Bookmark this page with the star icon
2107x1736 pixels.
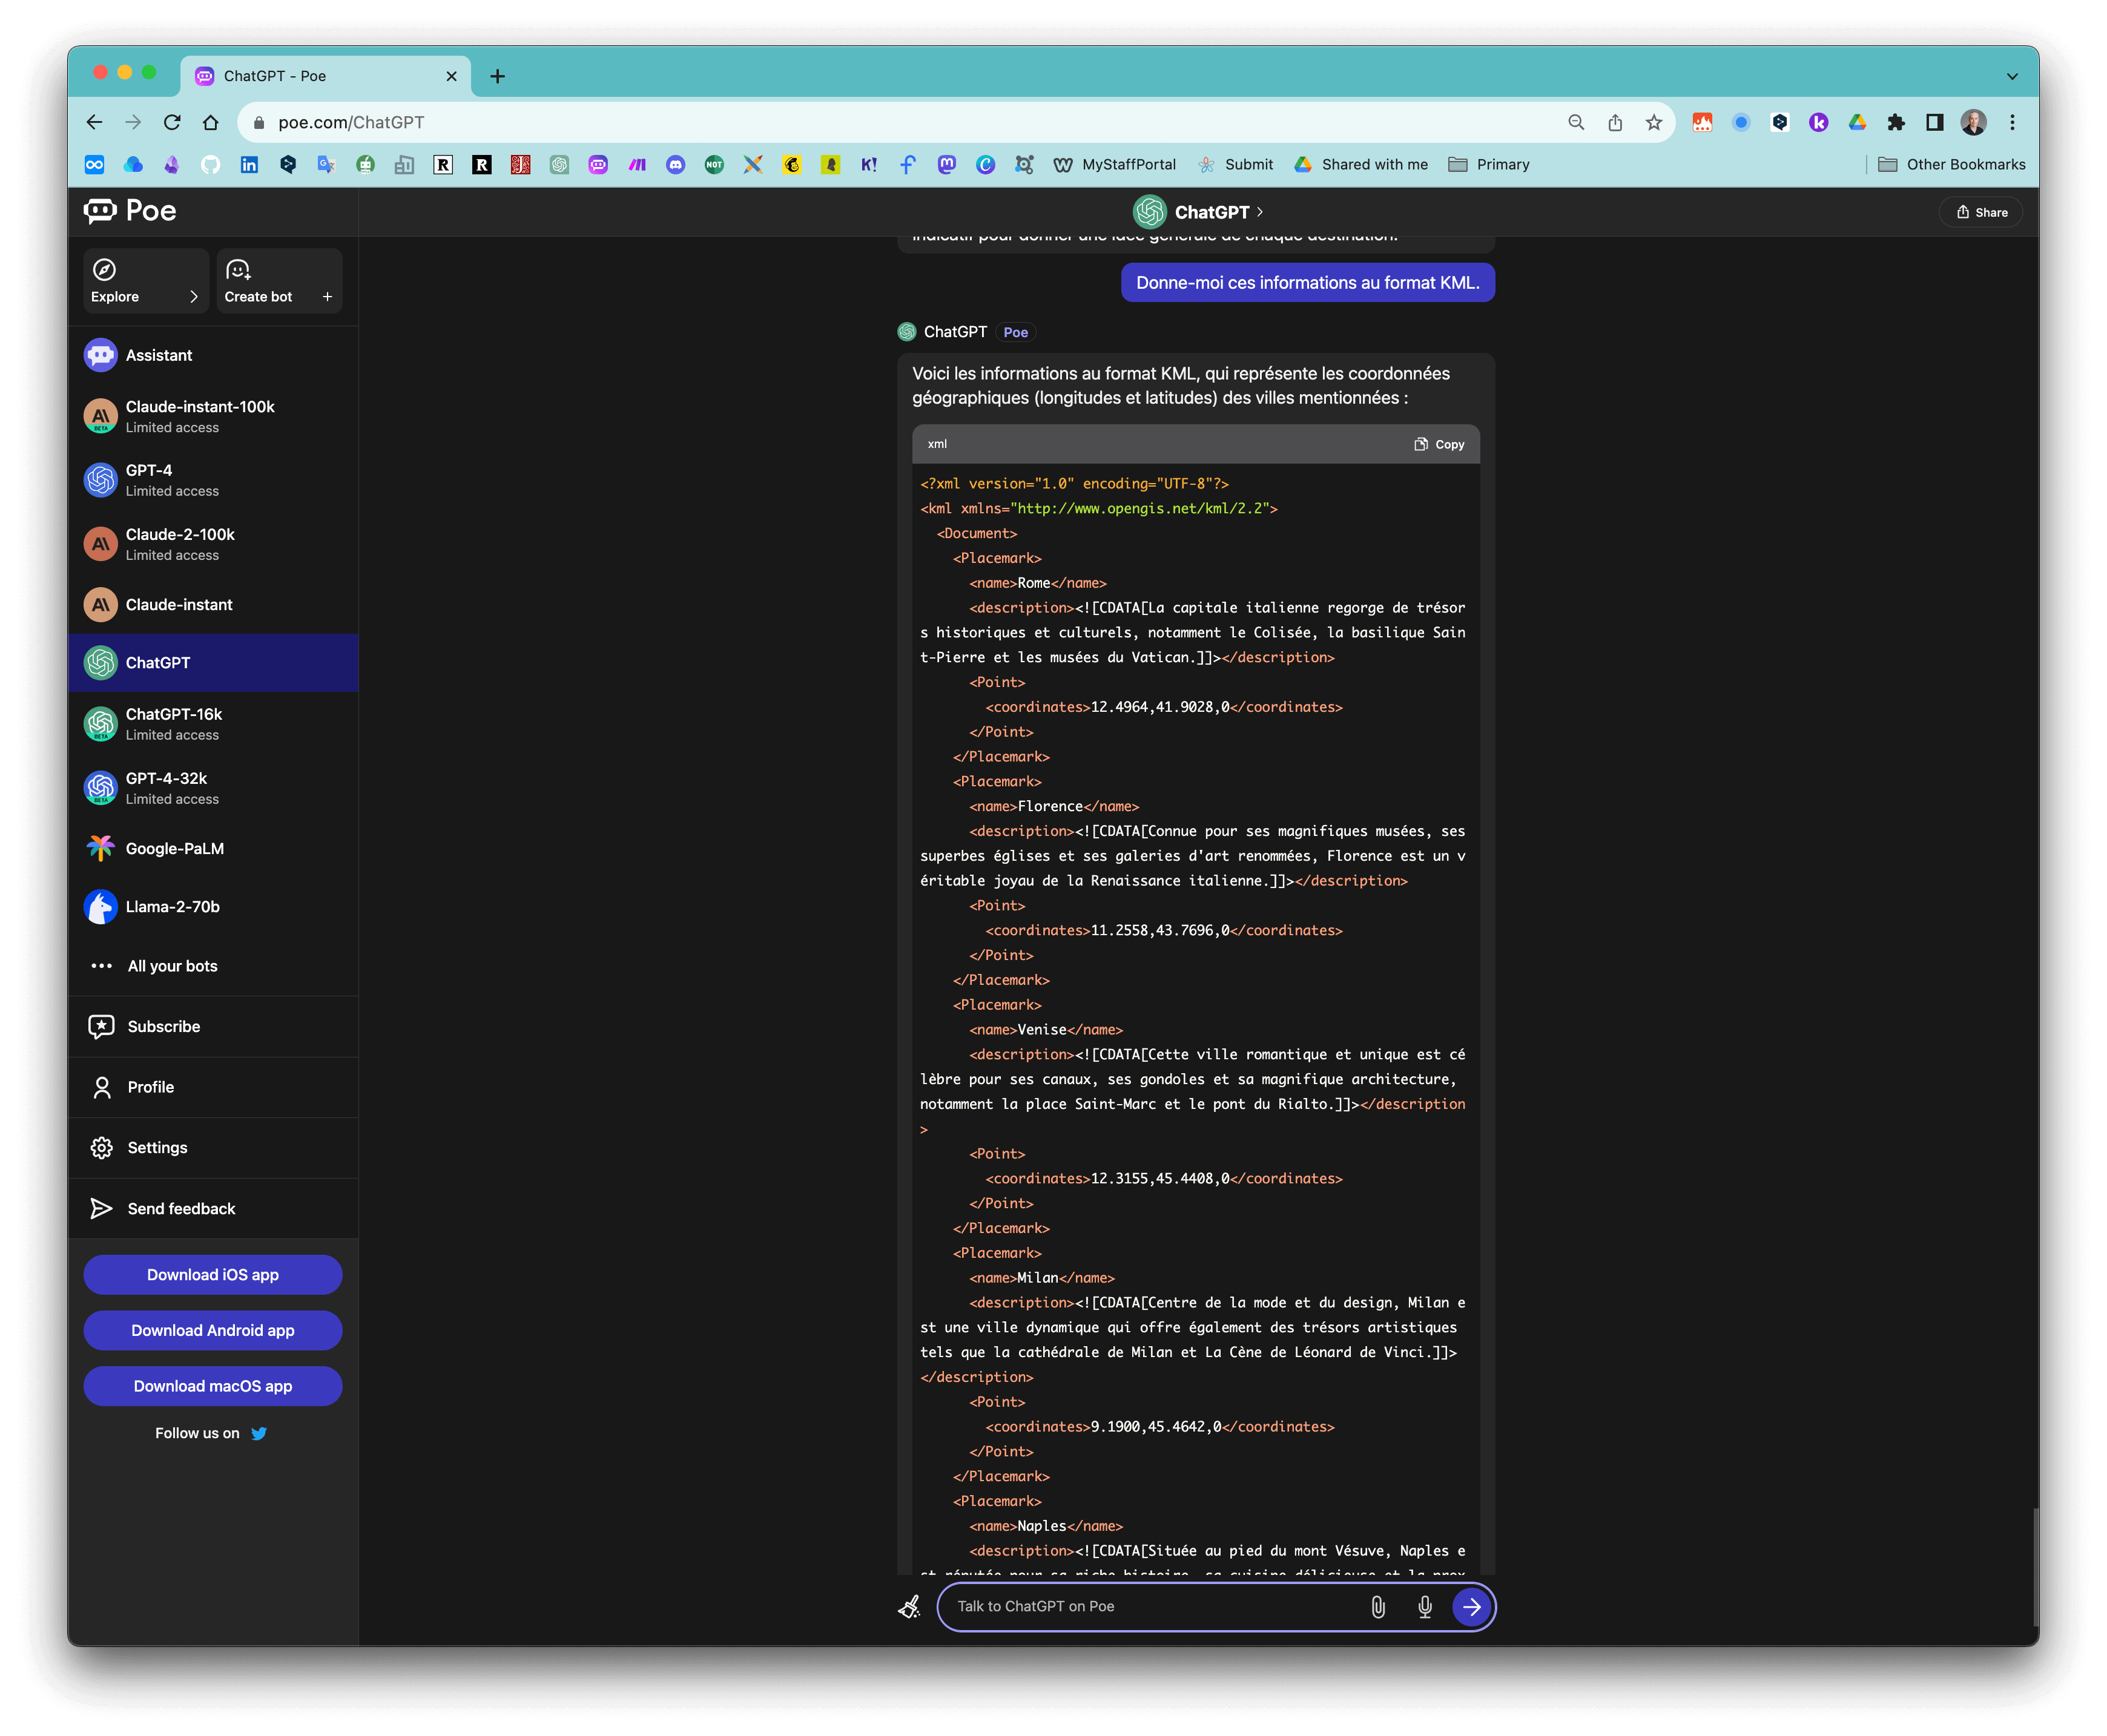[x=1654, y=122]
